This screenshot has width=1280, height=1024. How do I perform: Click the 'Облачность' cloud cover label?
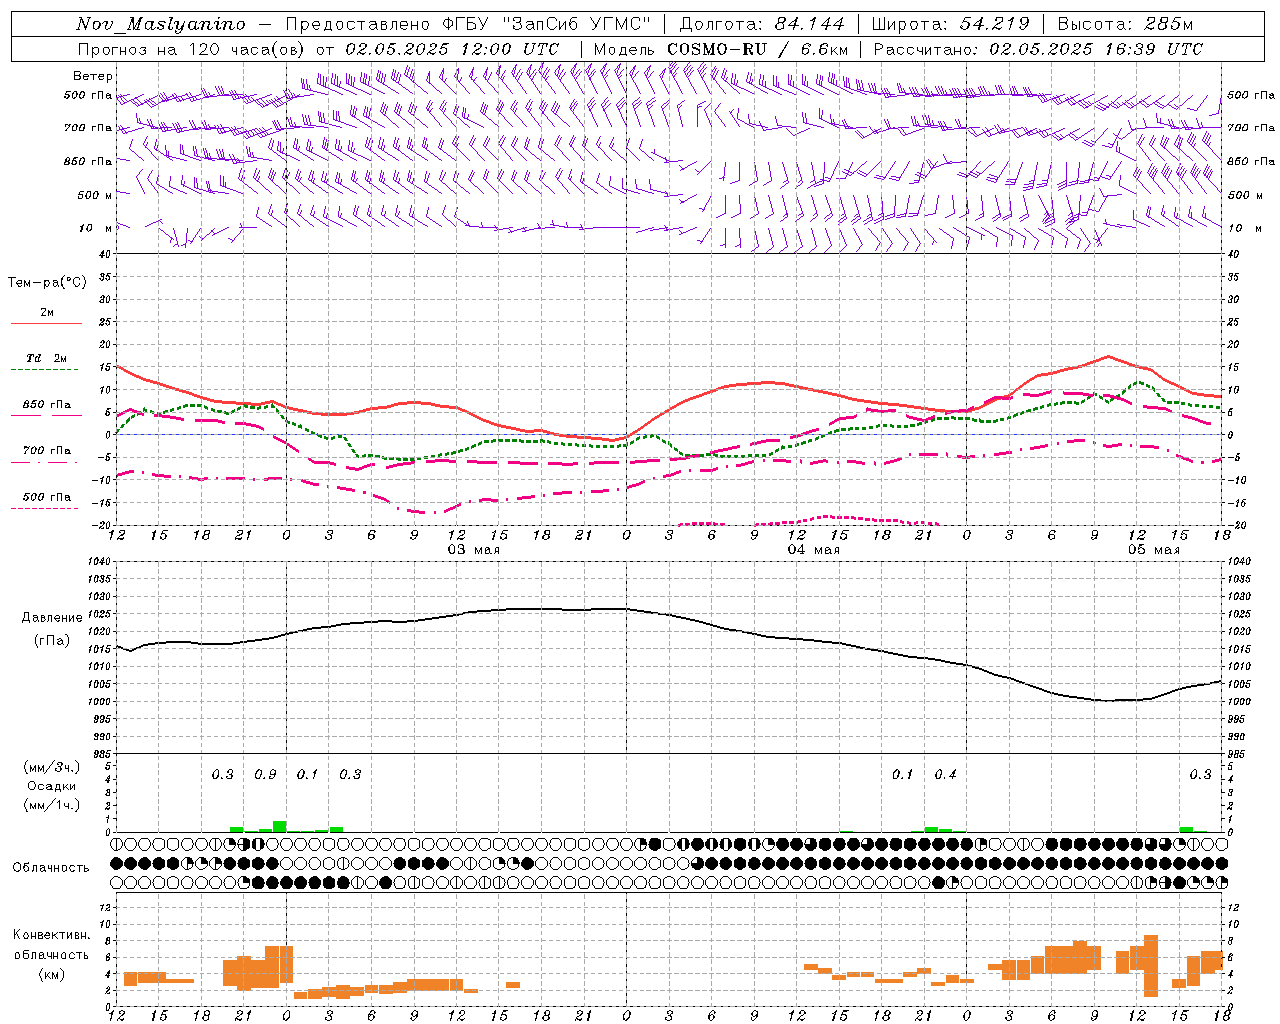[x=51, y=867]
